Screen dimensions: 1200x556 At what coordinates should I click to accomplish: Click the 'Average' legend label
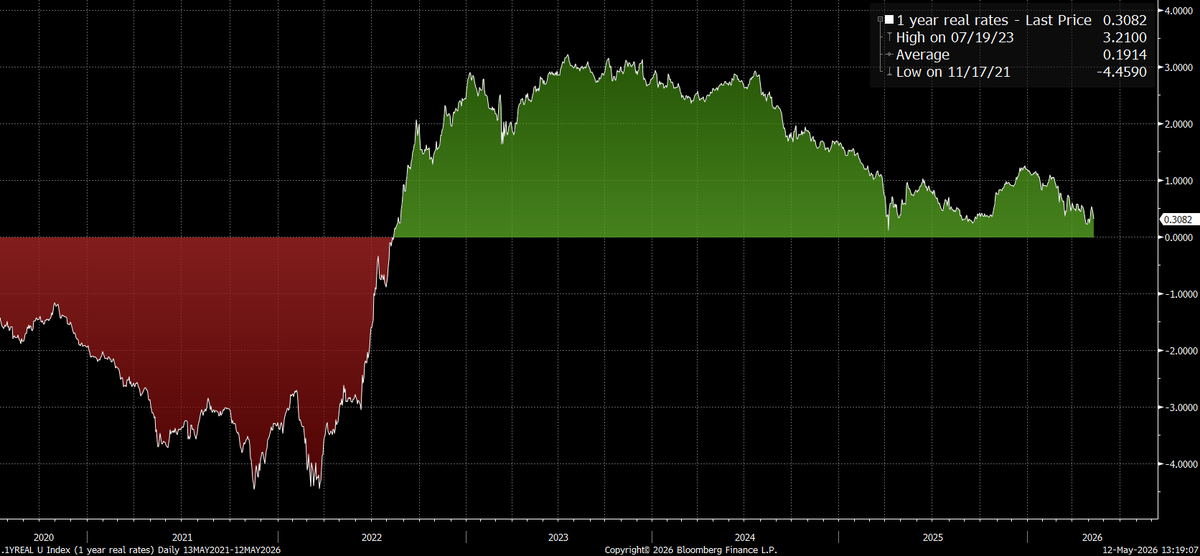pyautogui.click(x=923, y=54)
